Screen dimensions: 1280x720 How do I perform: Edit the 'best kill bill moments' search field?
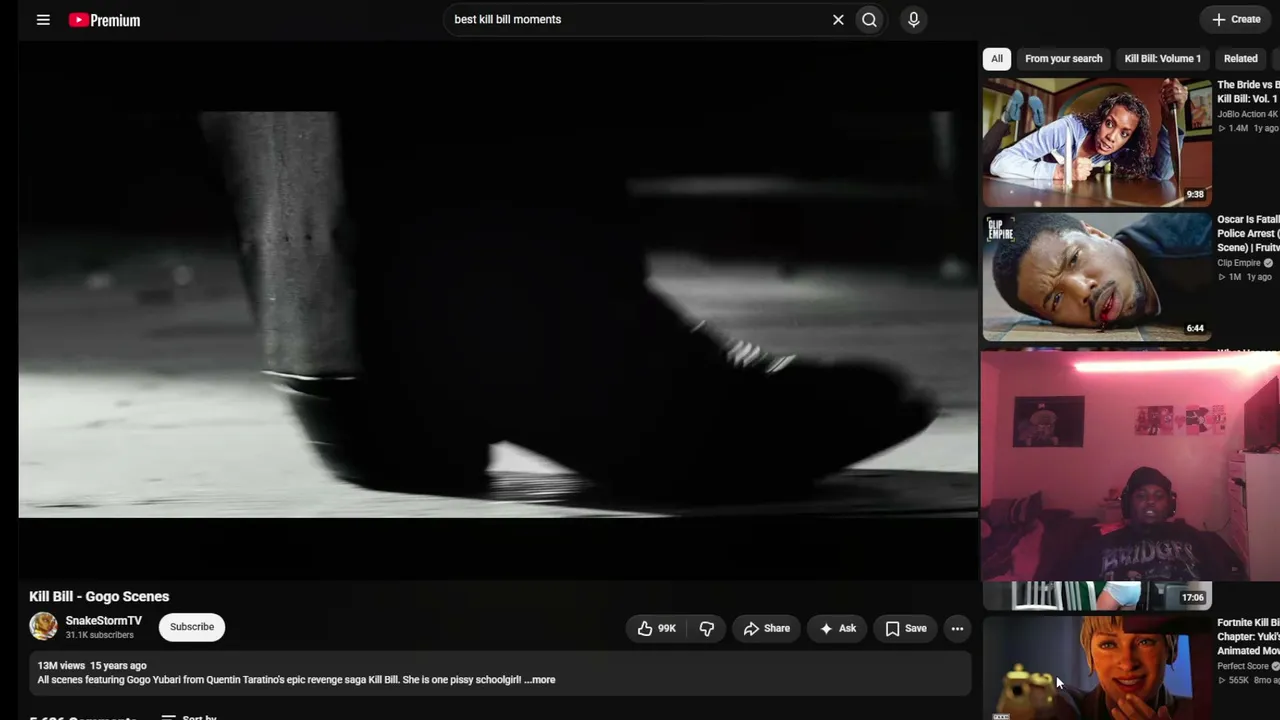point(638,20)
